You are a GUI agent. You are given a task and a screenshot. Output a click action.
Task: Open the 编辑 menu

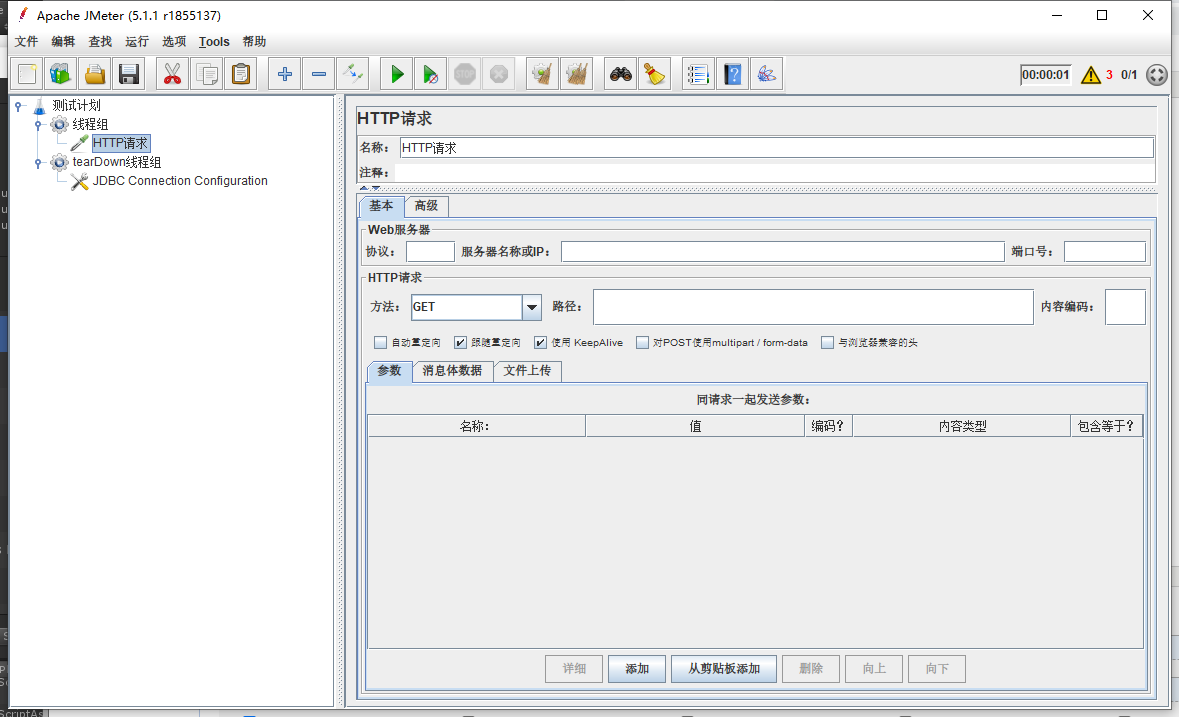[x=63, y=41]
